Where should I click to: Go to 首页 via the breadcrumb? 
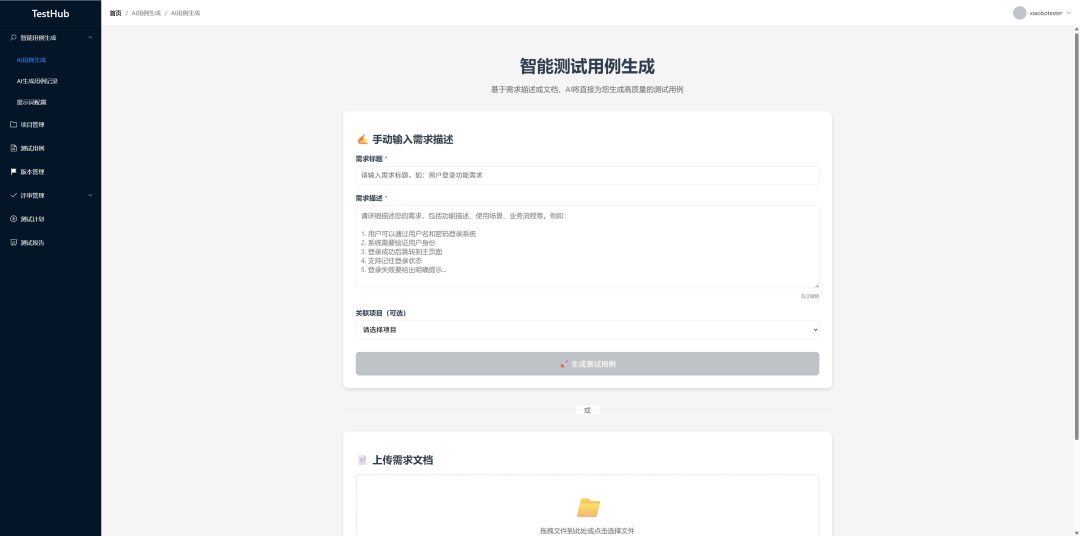pyautogui.click(x=115, y=13)
